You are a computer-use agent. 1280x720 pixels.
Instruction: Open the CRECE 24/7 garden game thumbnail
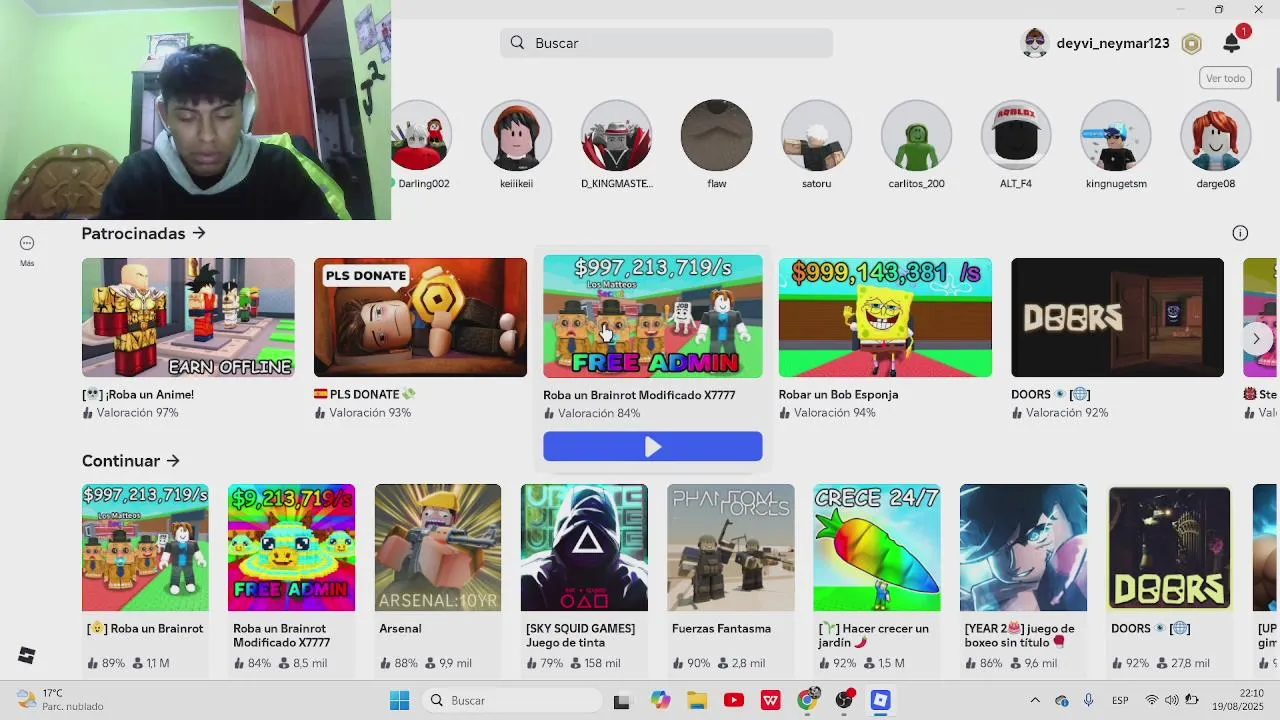click(x=877, y=547)
